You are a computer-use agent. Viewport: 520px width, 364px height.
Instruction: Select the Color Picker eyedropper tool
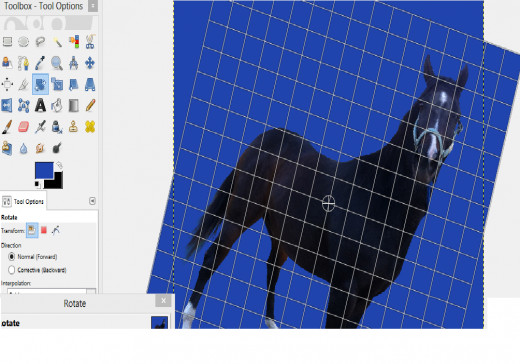point(40,63)
